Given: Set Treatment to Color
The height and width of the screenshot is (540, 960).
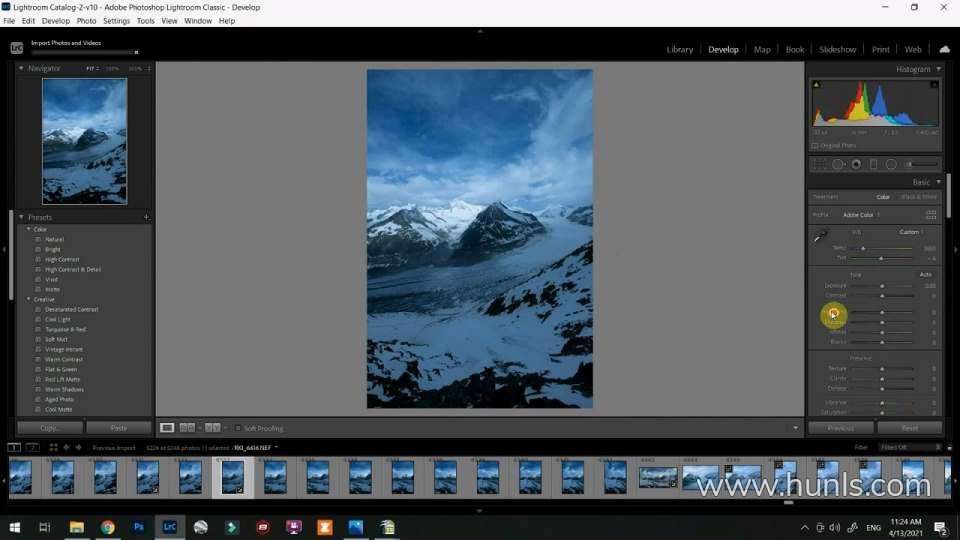Looking at the screenshot, I should 883,197.
